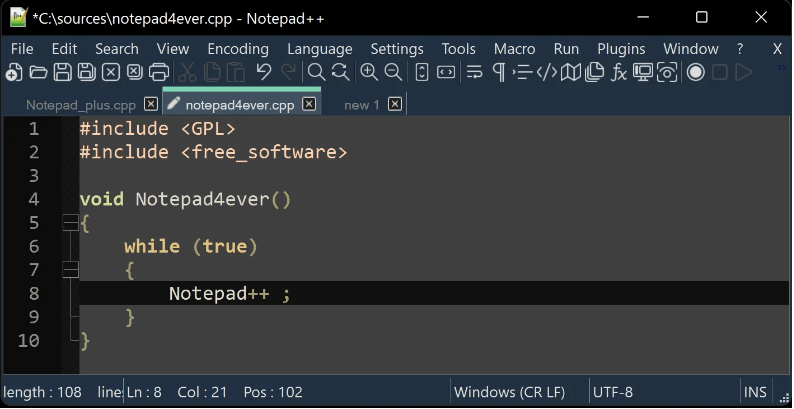The image size is (794, 409).
Task: Close the notepad4ever.cpp tab
Action: (309, 104)
